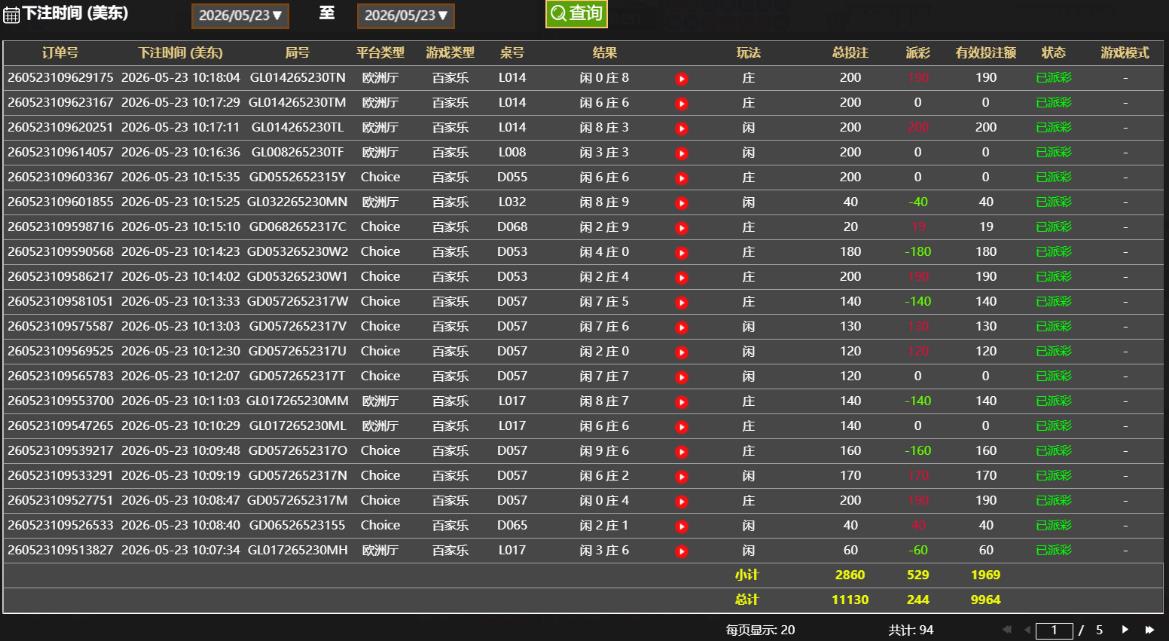Play video replay for order 260523109586217

pos(681,277)
